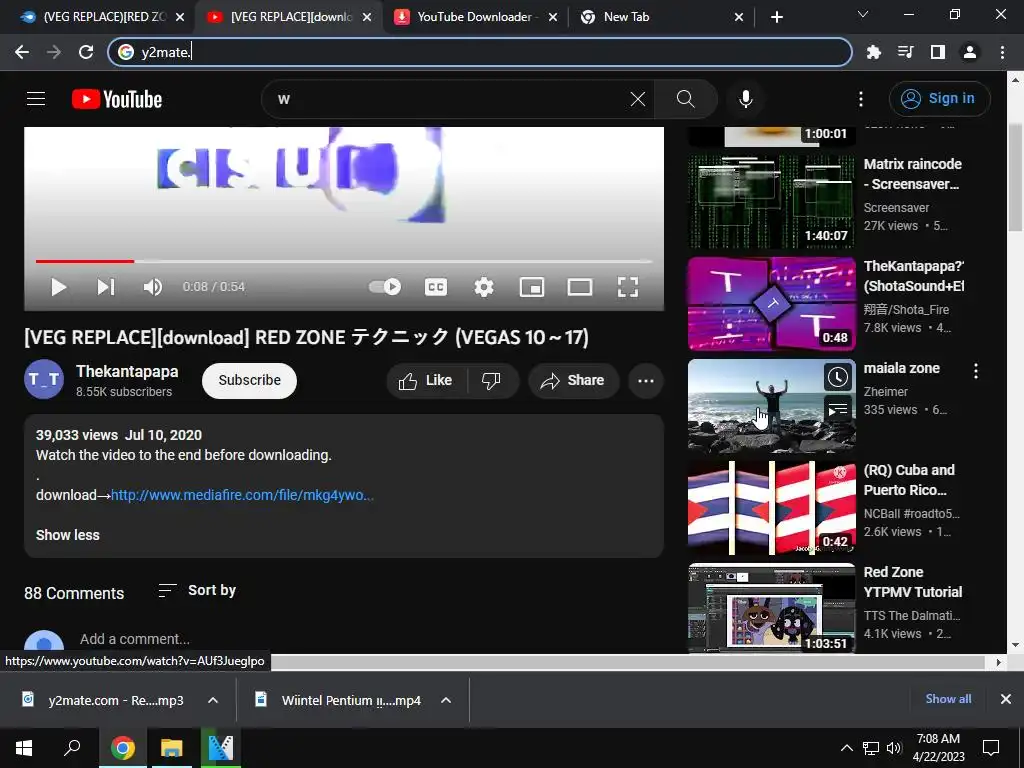
Task: Add maiala zone to Watch later
Action: click(838, 377)
